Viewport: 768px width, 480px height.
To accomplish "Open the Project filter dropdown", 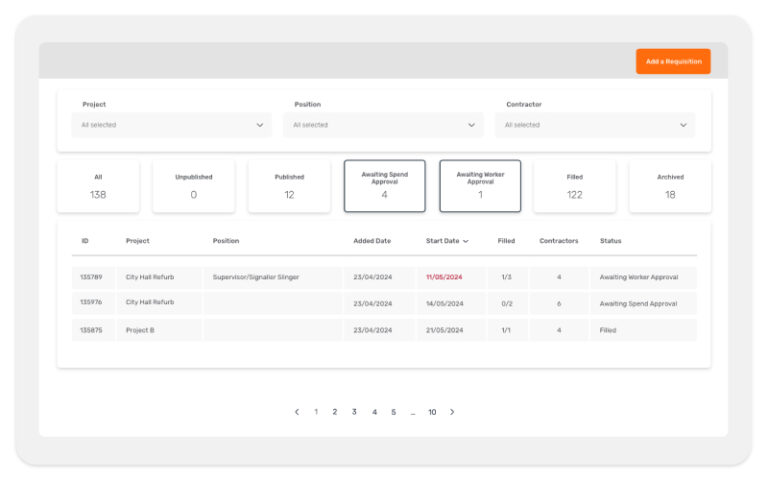I will (x=172, y=125).
